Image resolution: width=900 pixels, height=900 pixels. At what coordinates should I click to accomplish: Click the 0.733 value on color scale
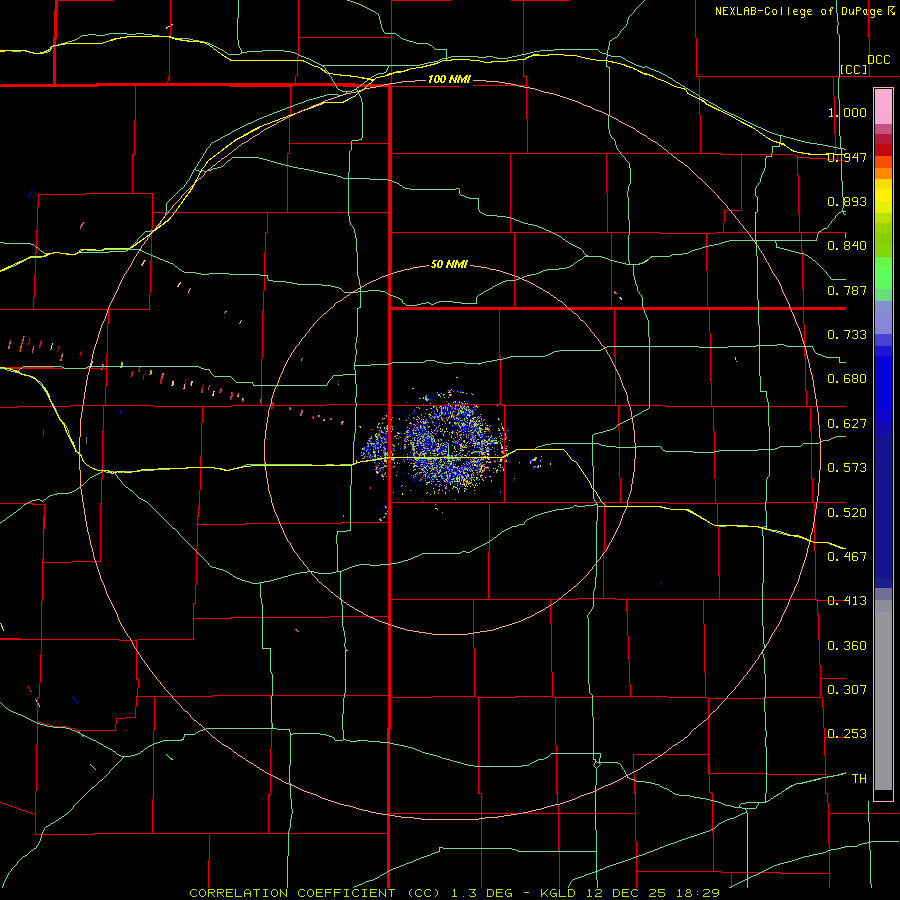(847, 335)
